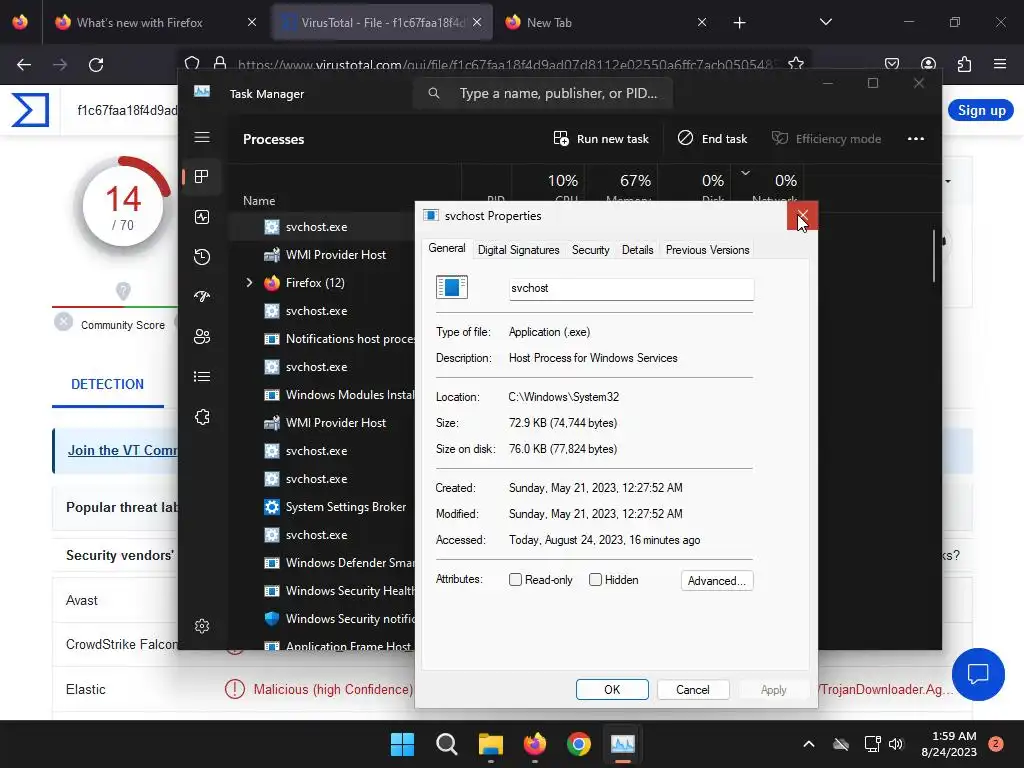This screenshot has height=768, width=1024.
Task: Open Advanced attributes button
Action: (x=716, y=581)
